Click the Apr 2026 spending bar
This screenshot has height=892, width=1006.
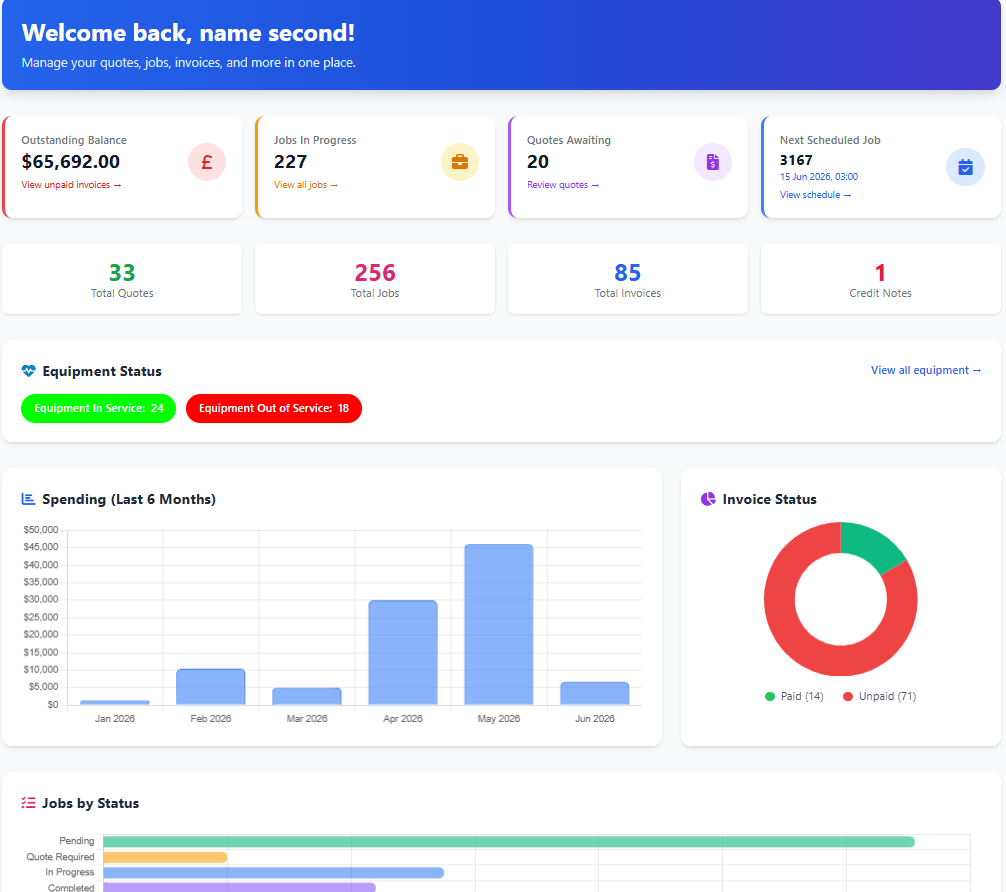pos(403,653)
